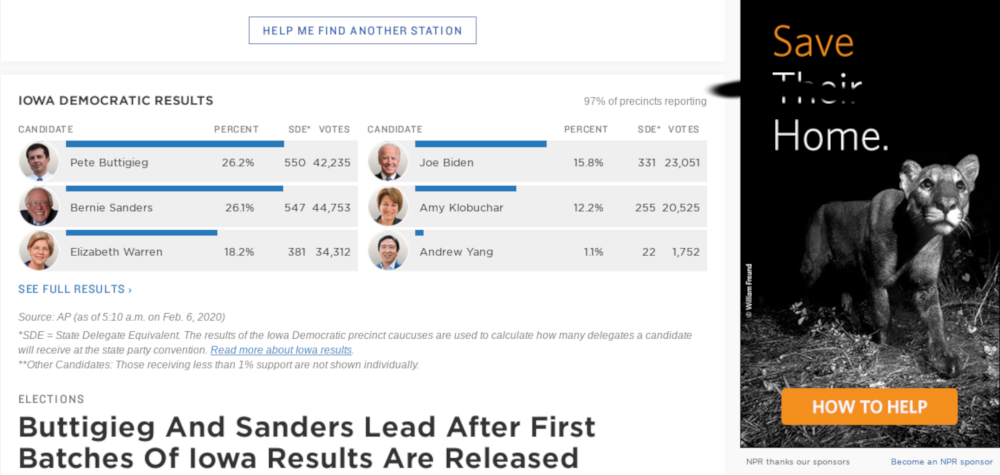
Task: Click Elizabeth Warren's candidate photo
Action: point(38,251)
